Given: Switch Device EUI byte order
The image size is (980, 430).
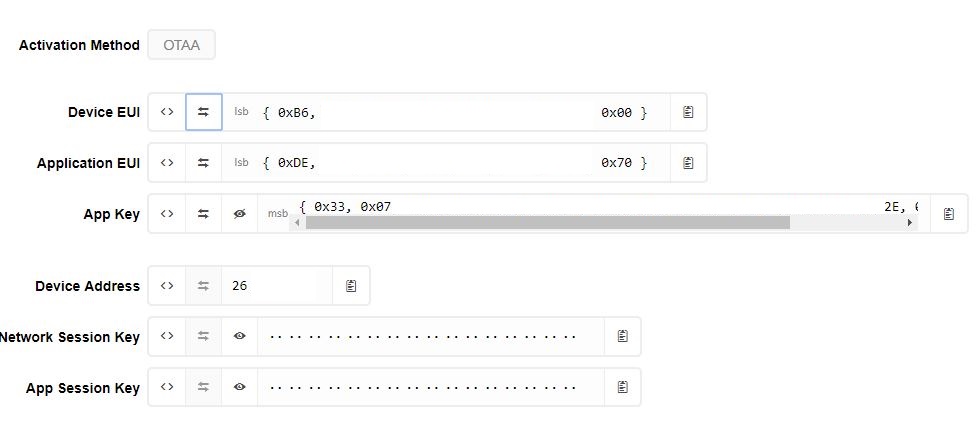Looking at the screenshot, I should click(204, 112).
